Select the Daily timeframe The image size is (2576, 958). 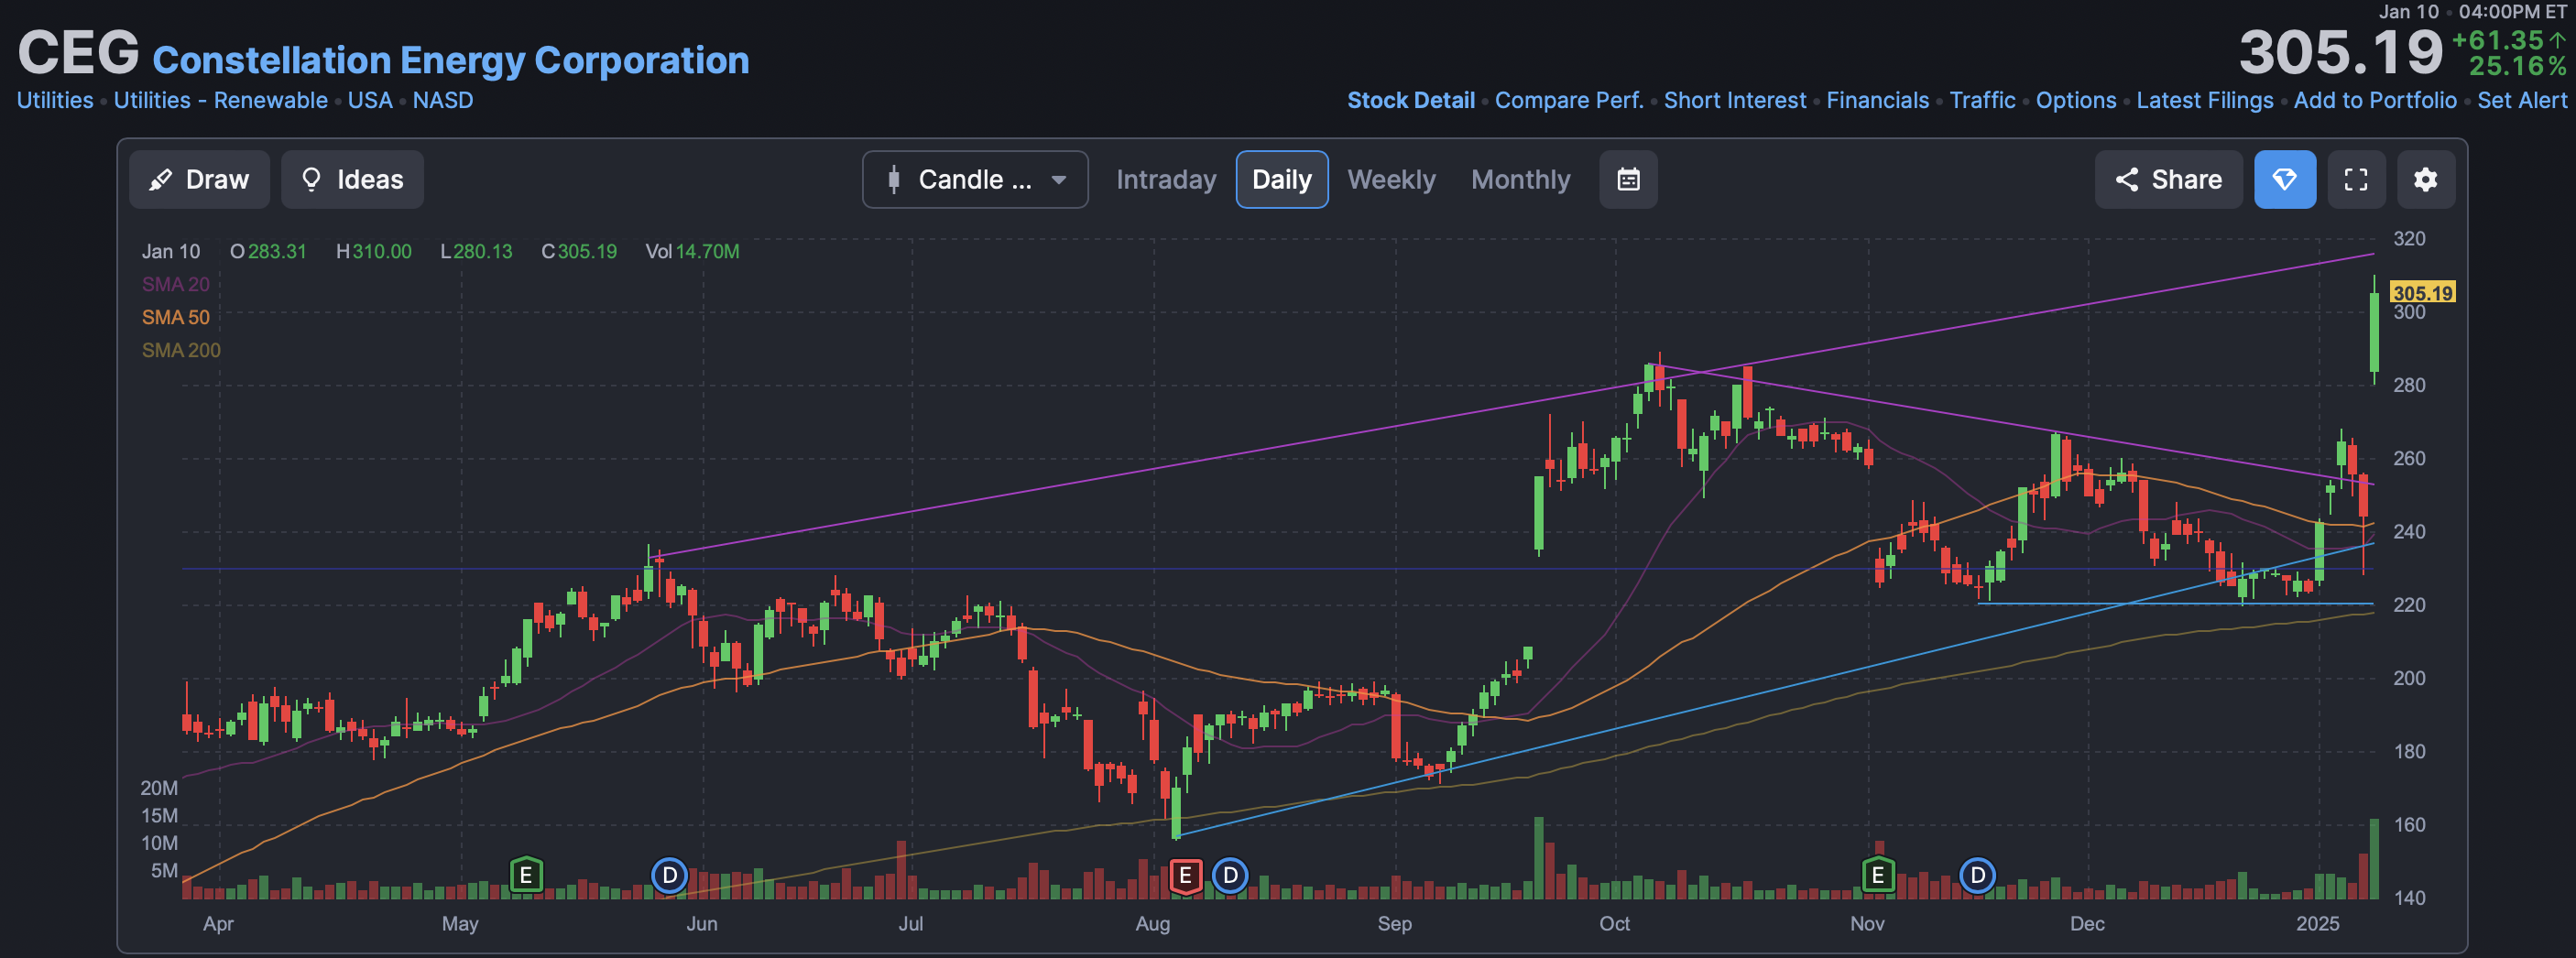pos(1282,180)
